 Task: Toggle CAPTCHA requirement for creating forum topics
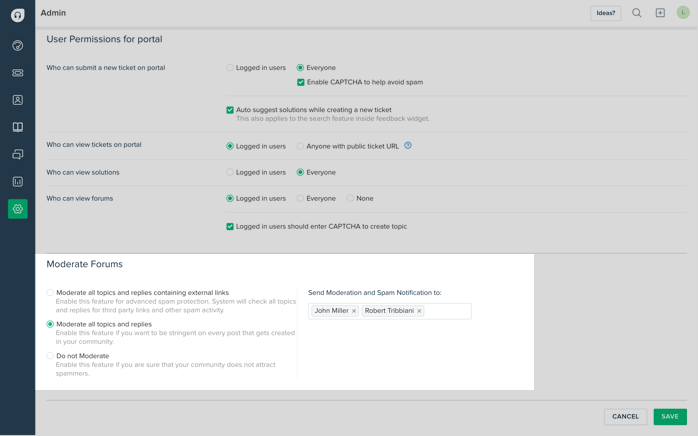tap(230, 227)
